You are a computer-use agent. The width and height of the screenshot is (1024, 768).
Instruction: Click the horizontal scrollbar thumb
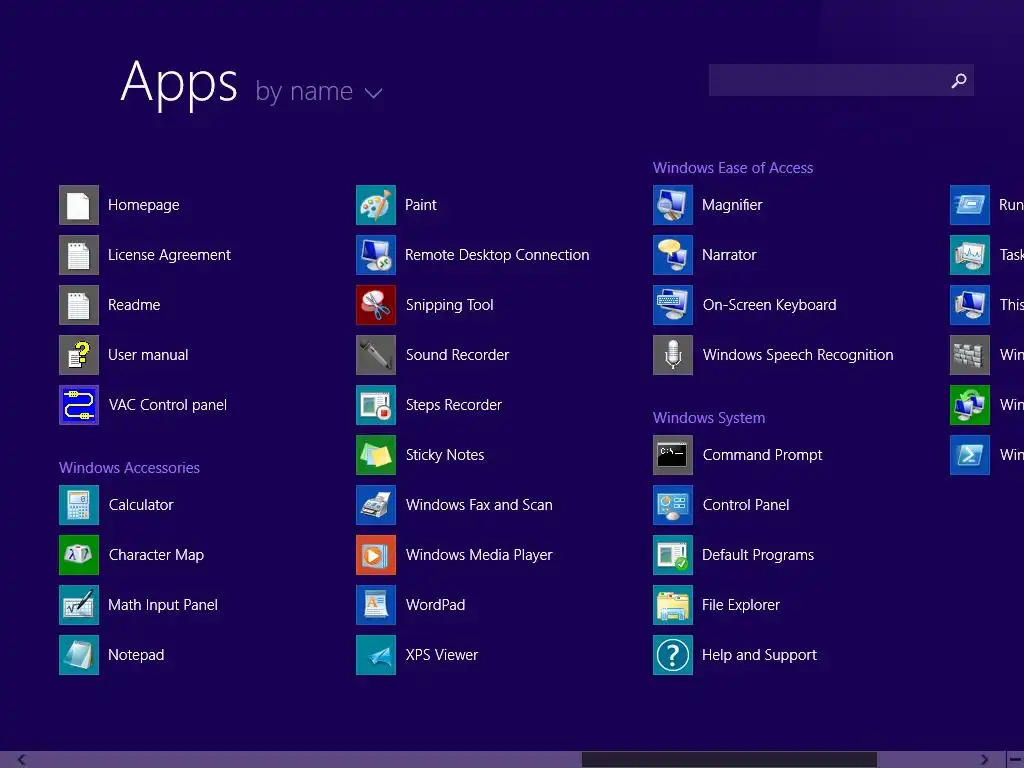(x=729, y=760)
